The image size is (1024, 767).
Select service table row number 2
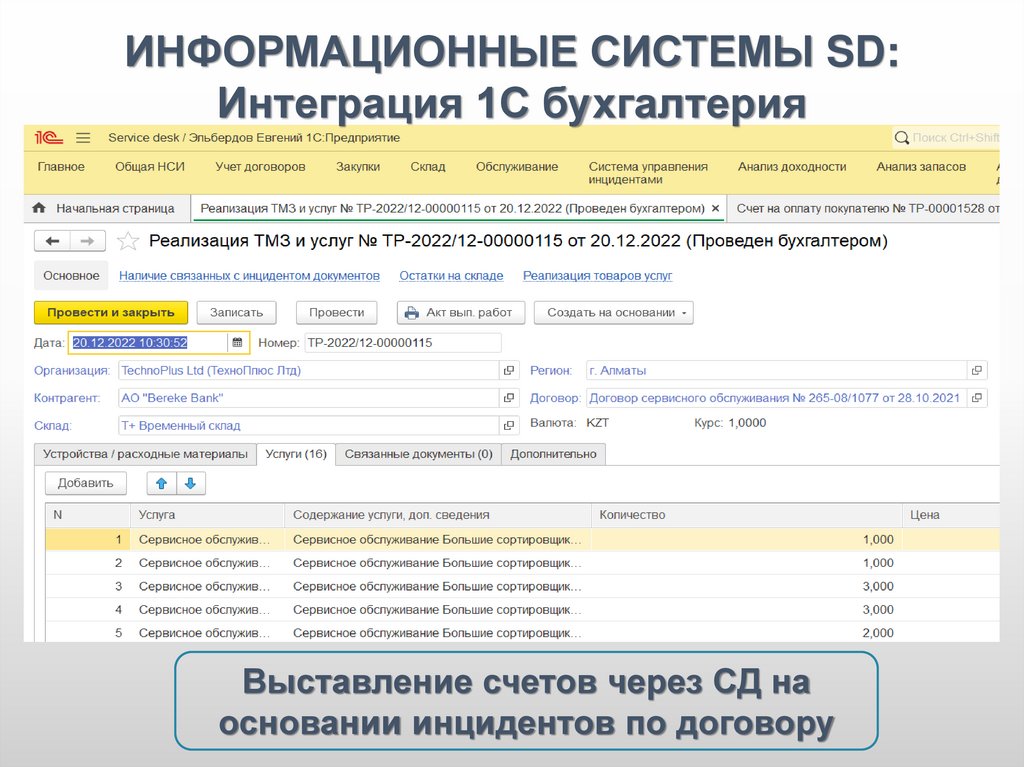coord(522,563)
